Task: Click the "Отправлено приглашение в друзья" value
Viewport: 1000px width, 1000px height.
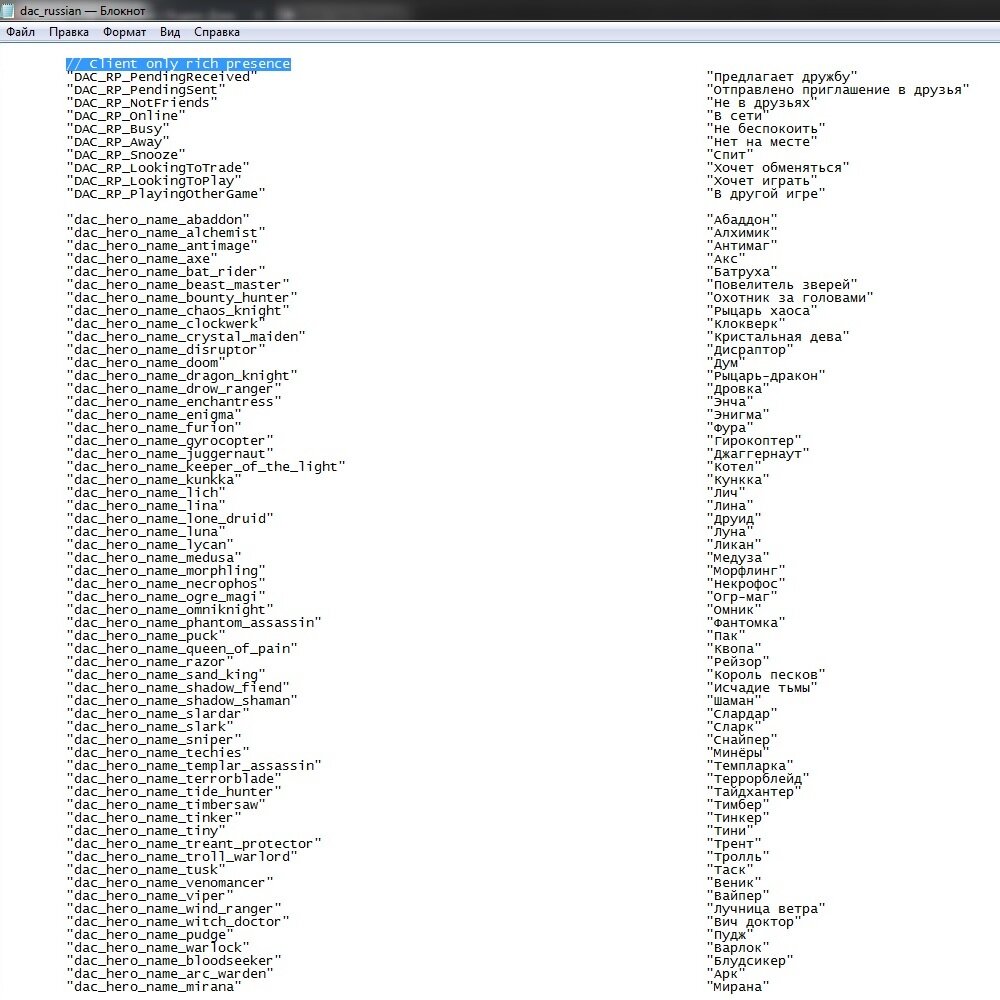Action: pyautogui.click(x=837, y=90)
